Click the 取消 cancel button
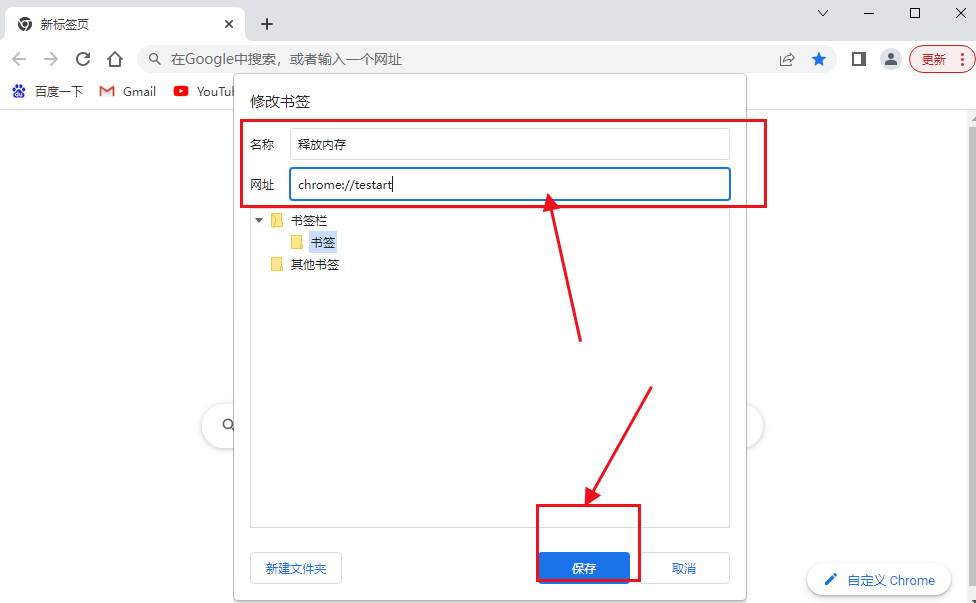 coord(684,568)
